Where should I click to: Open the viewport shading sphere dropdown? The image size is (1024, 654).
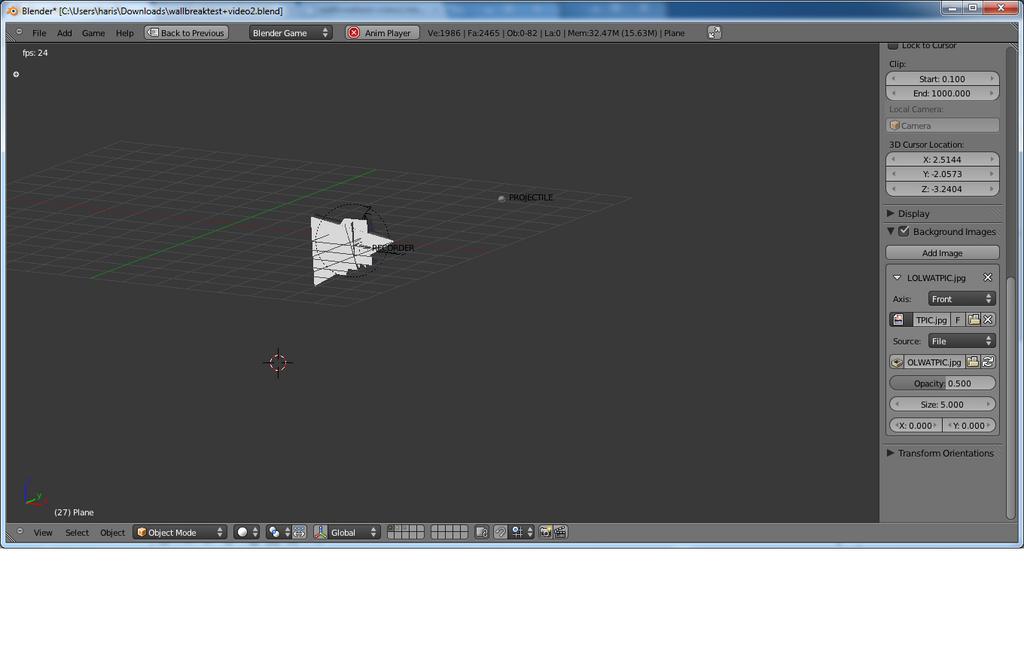click(x=247, y=532)
